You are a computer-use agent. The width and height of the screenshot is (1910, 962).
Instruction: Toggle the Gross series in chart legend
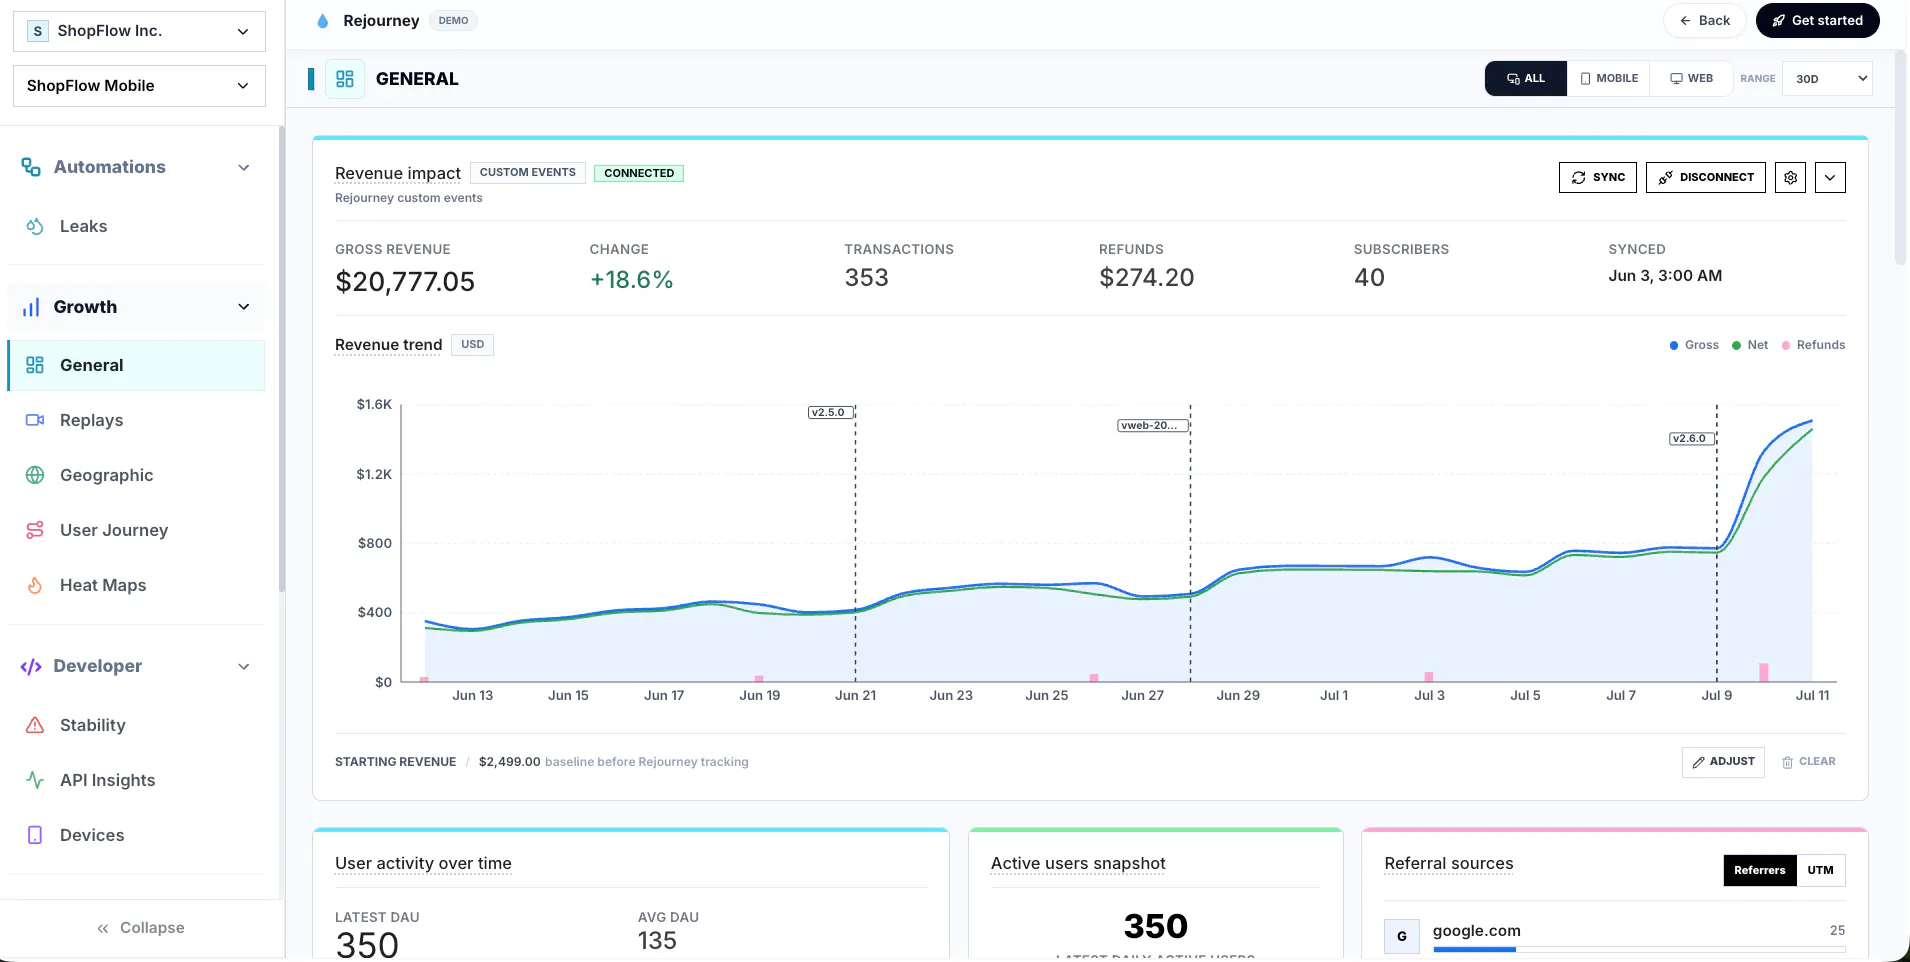(1694, 345)
